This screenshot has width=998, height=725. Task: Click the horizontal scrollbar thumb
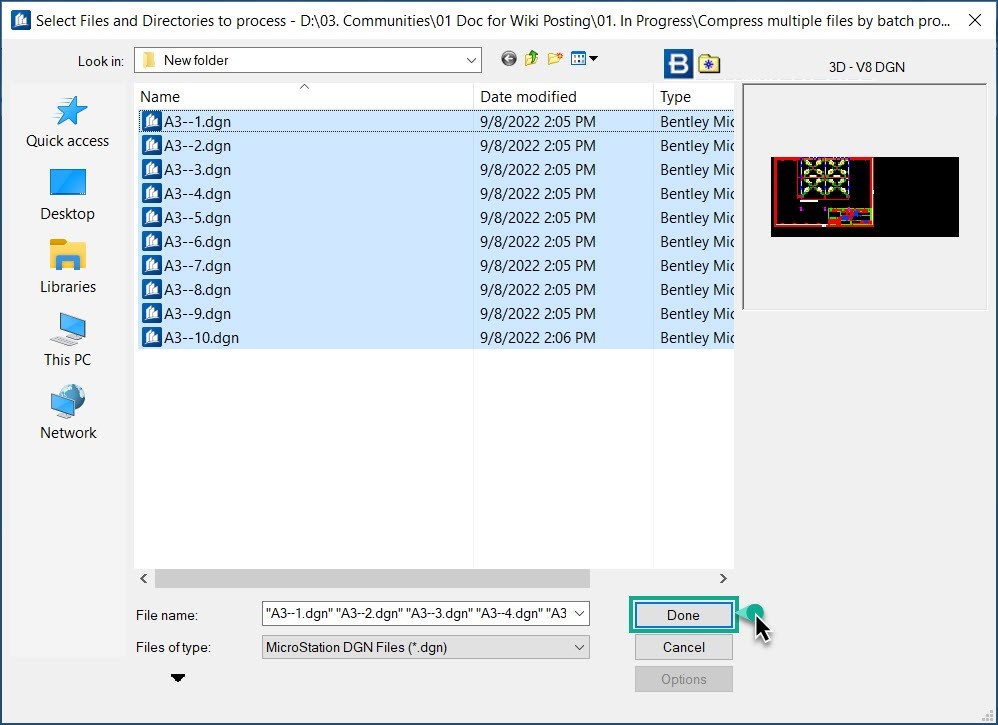tap(372, 578)
